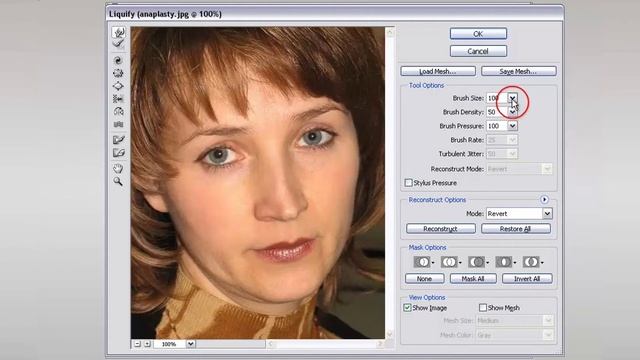This screenshot has width=640, height=360.
Task: Click the None mask button
Action: pyautogui.click(x=424, y=279)
